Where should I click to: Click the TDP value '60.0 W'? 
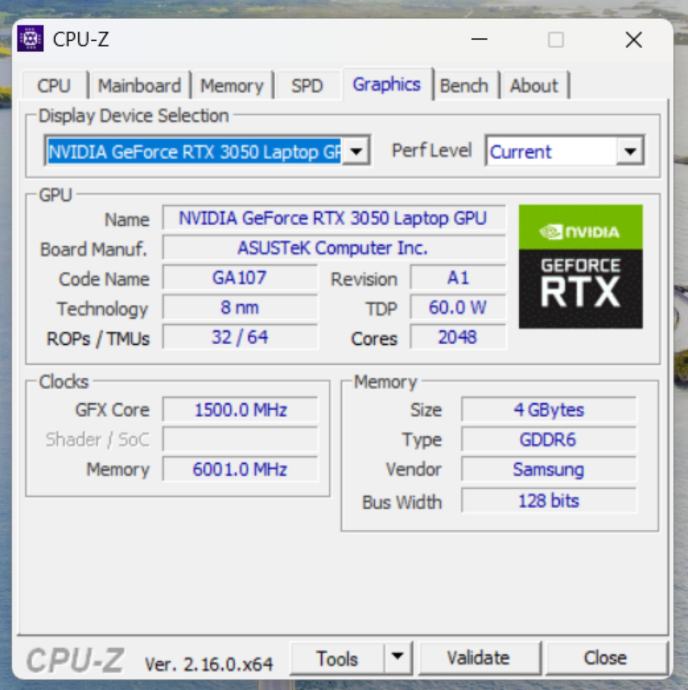458,308
